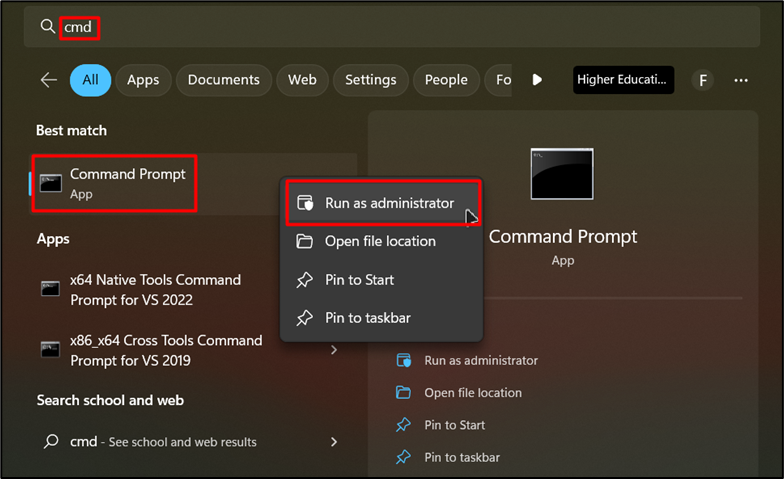Click the F user account avatar
Viewport: 784px width, 479px height.
coord(703,80)
